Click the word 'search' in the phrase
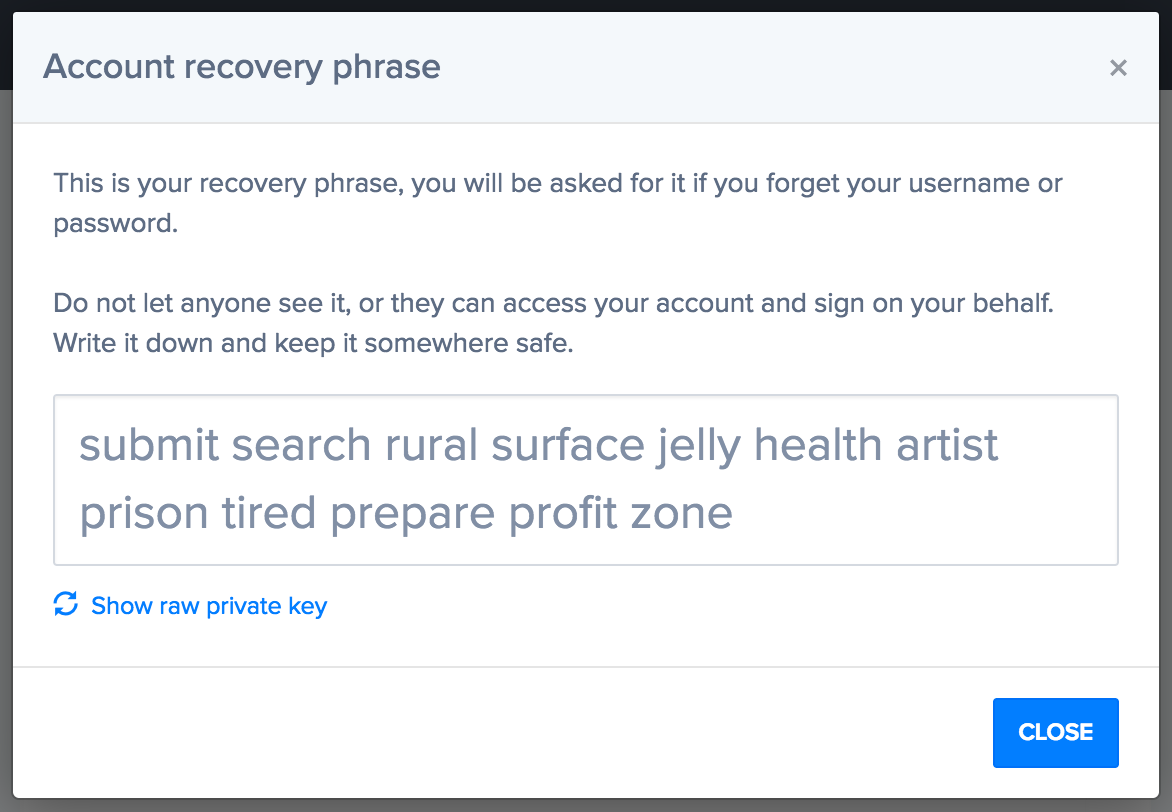 pyautogui.click(x=301, y=445)
